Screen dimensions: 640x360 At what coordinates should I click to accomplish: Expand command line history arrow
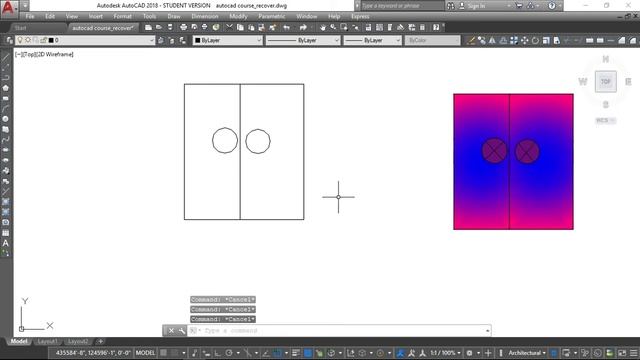(x=487, y=331)
